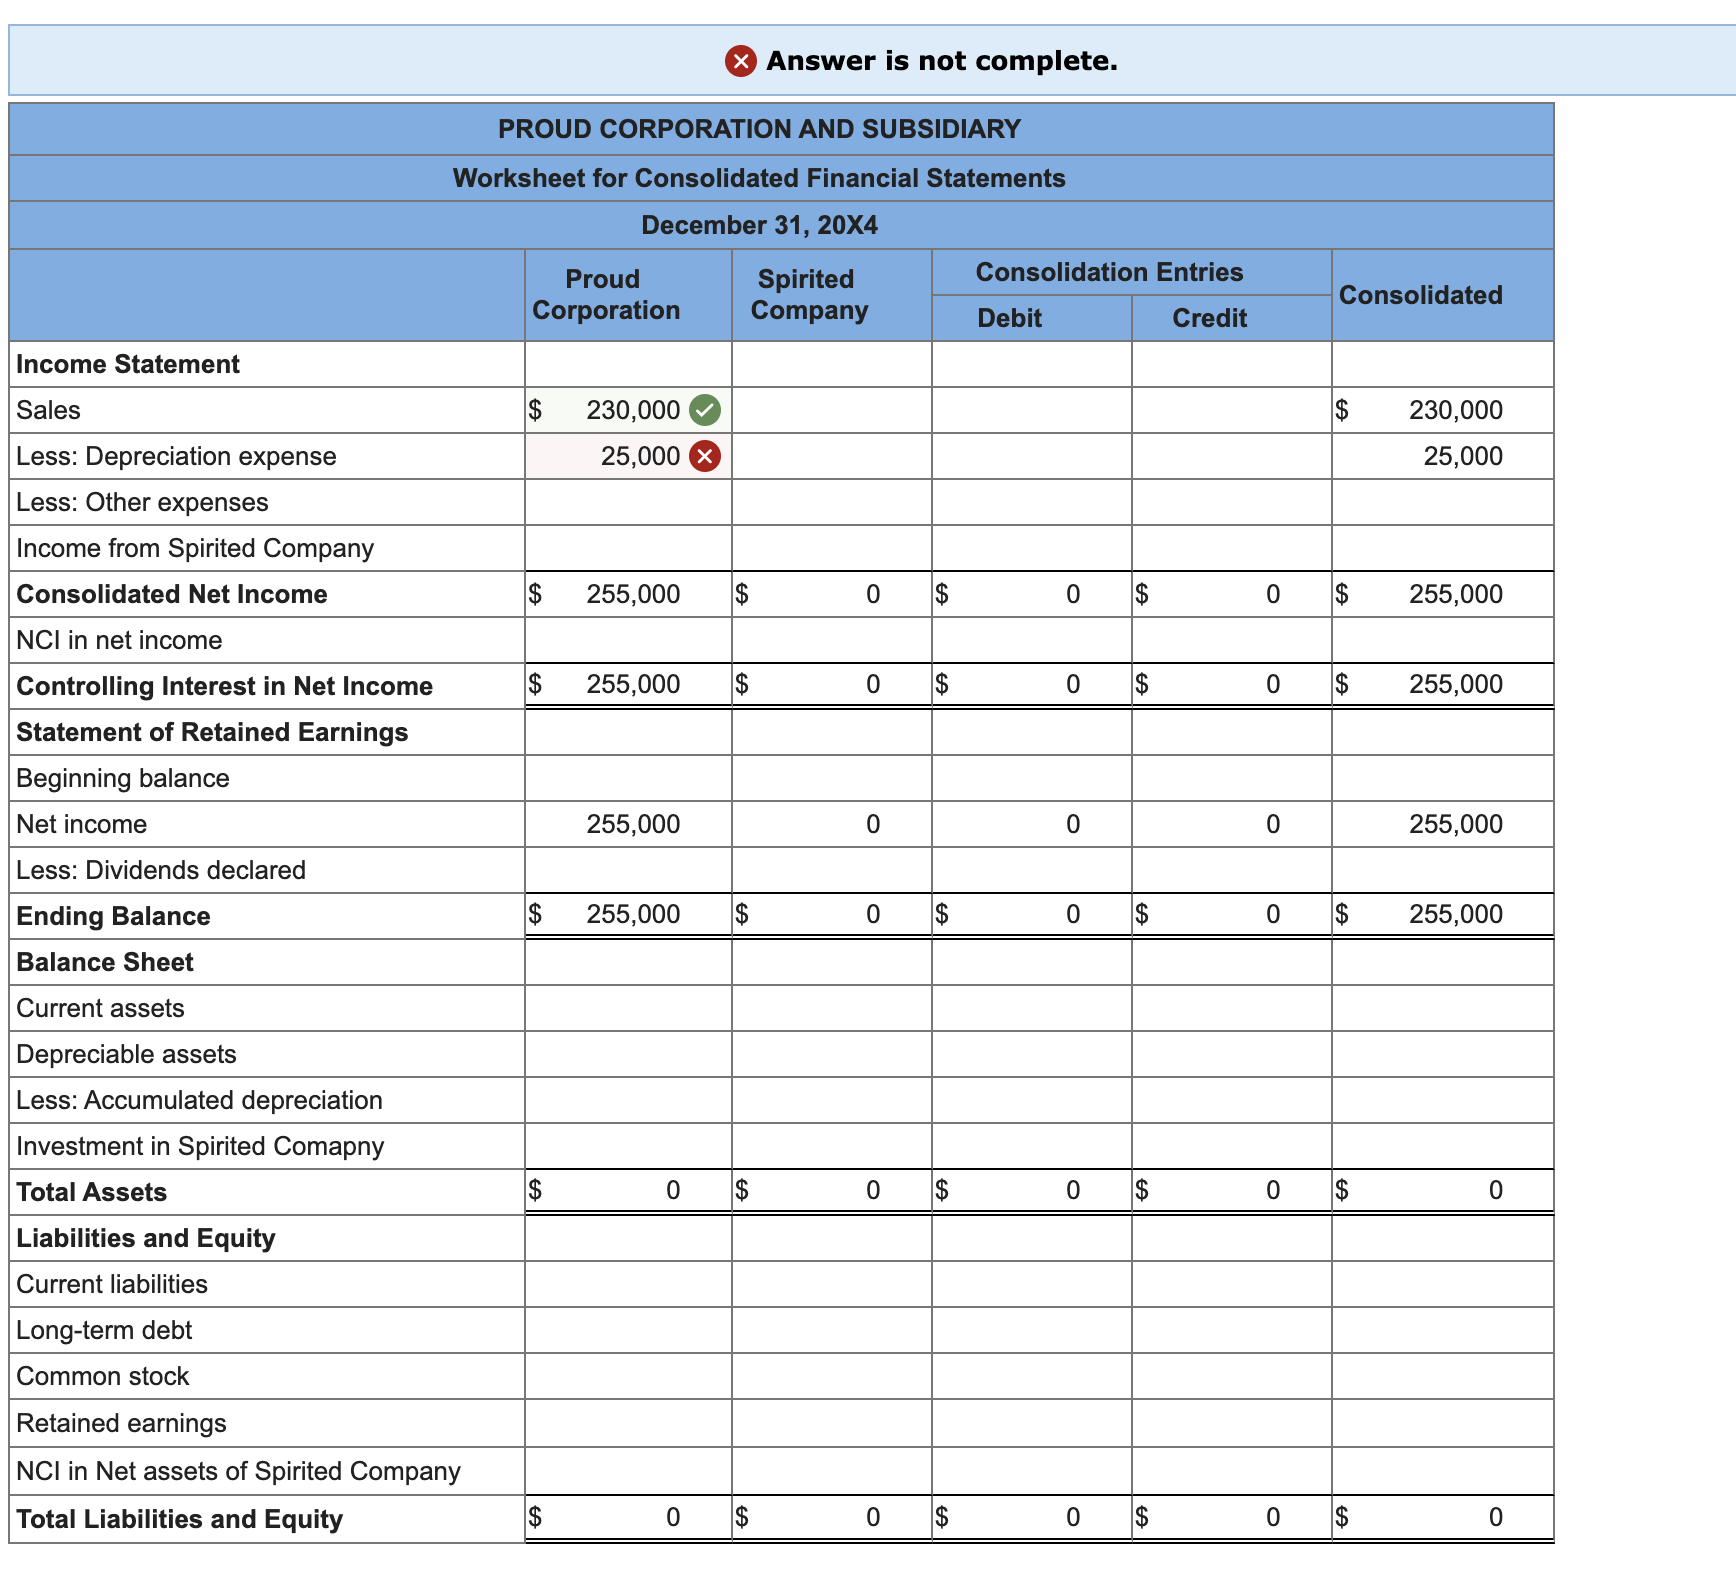This screenshot has height=1590, width=1736.
Task: Select the Retained earnings input cell
Action: pyautogui.click(x=625, y=1422)
